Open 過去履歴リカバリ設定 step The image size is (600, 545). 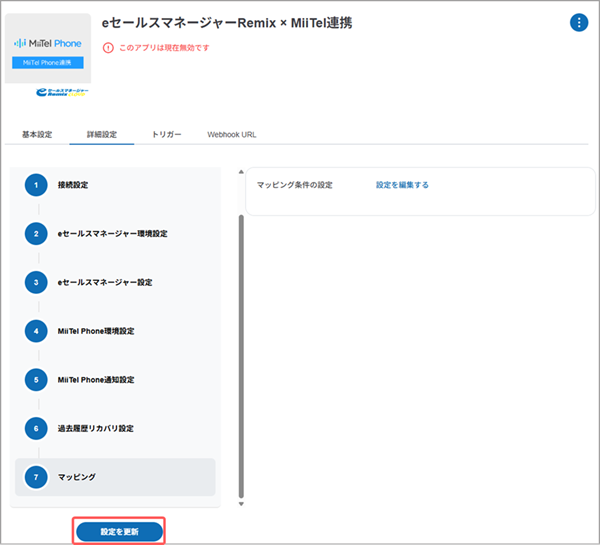click(x=96, y=428)
